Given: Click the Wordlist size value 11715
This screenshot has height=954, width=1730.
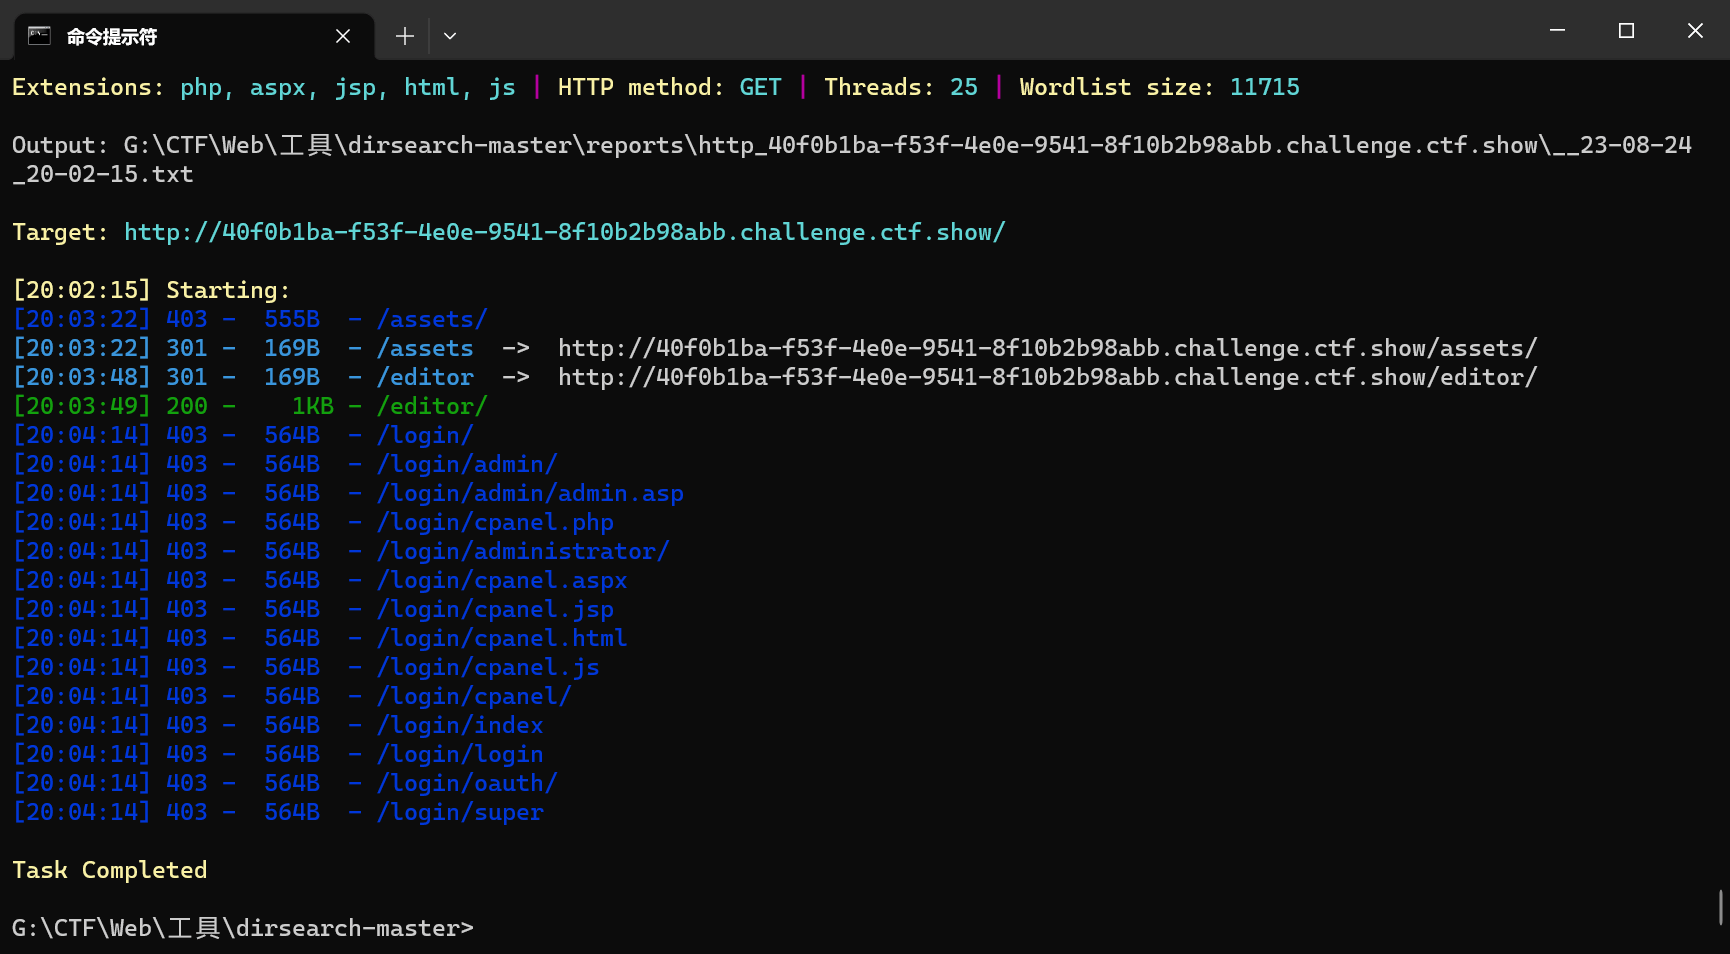Looking at the screenshot, I should [x=1264, y=87].
